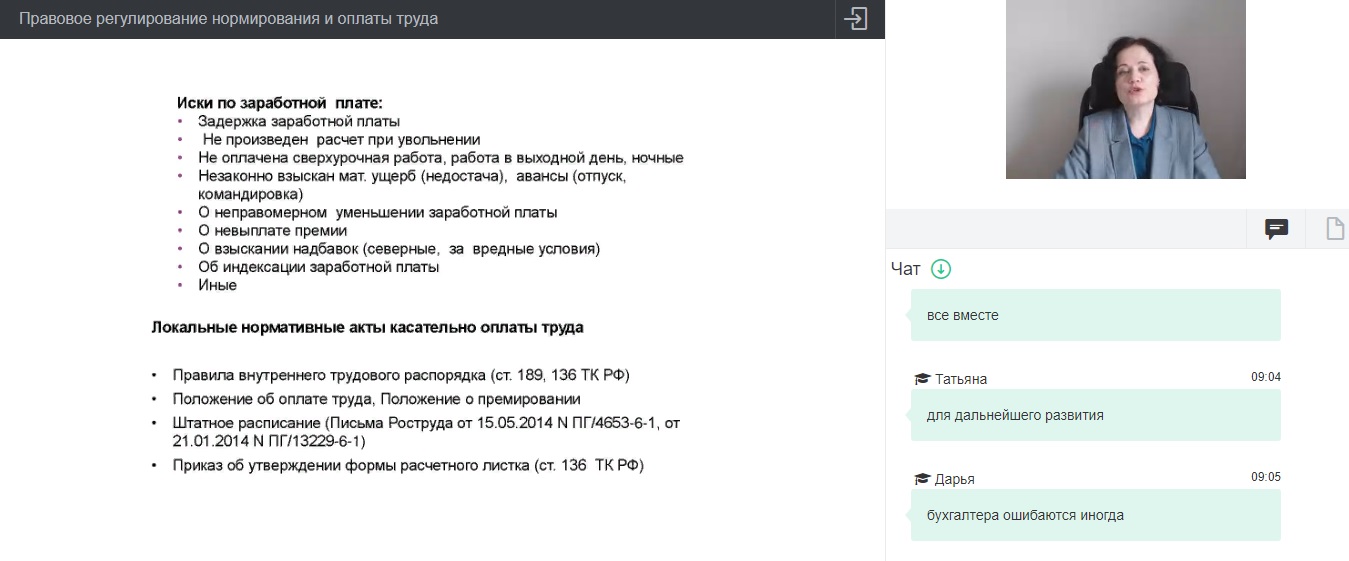Open the Татьяна username in chat
This screenshot has height=561, width=1349.
click(961, 379)
